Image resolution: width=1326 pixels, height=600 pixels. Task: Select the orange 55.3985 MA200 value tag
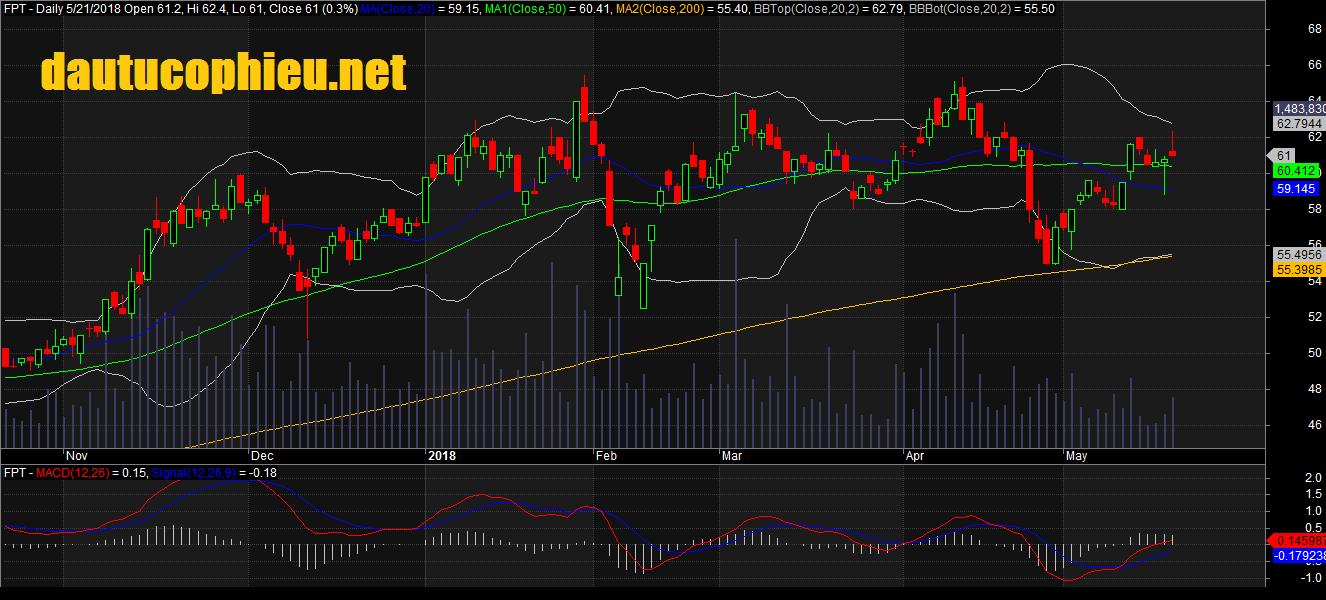pyautogui.click(x=1299, y=270)
